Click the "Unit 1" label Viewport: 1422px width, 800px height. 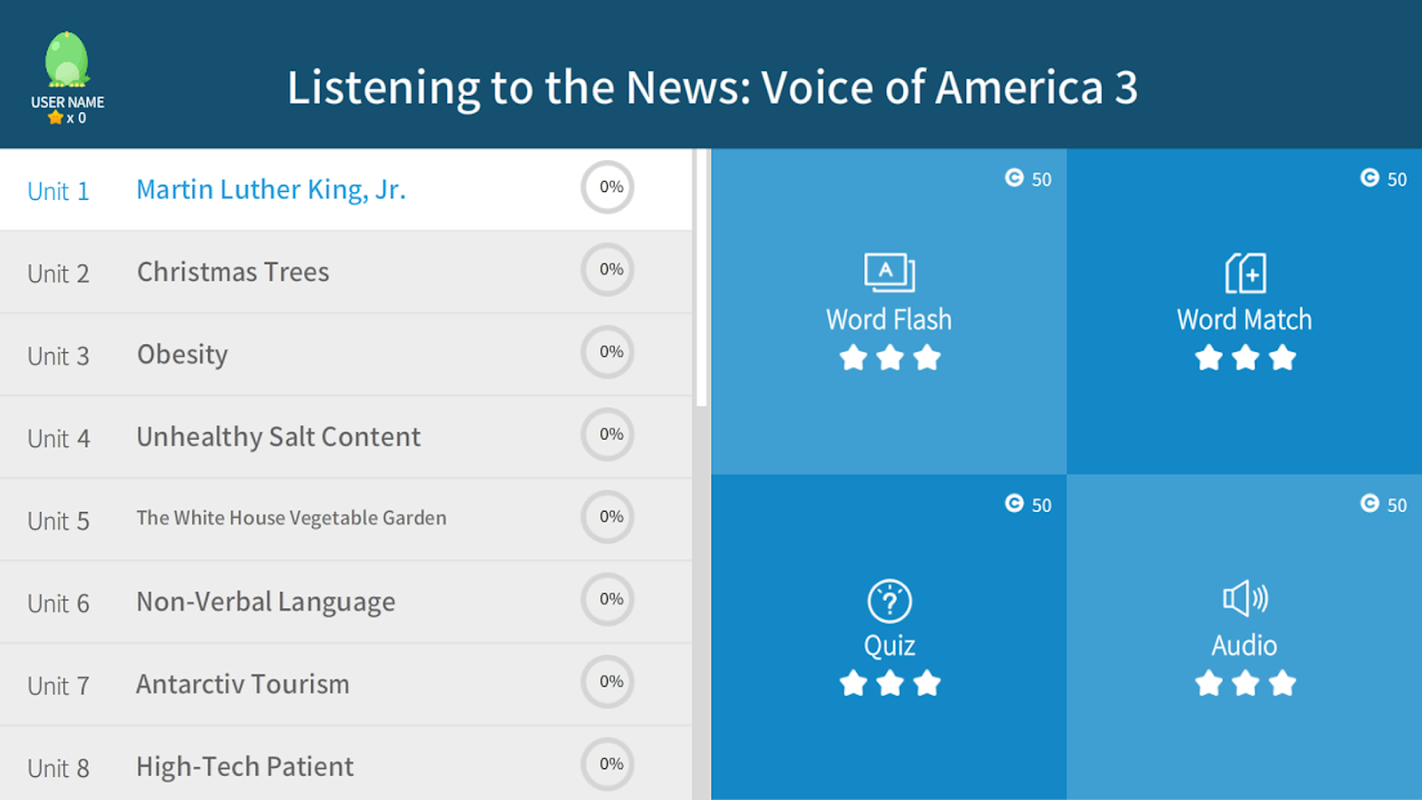tap(58, 191)
